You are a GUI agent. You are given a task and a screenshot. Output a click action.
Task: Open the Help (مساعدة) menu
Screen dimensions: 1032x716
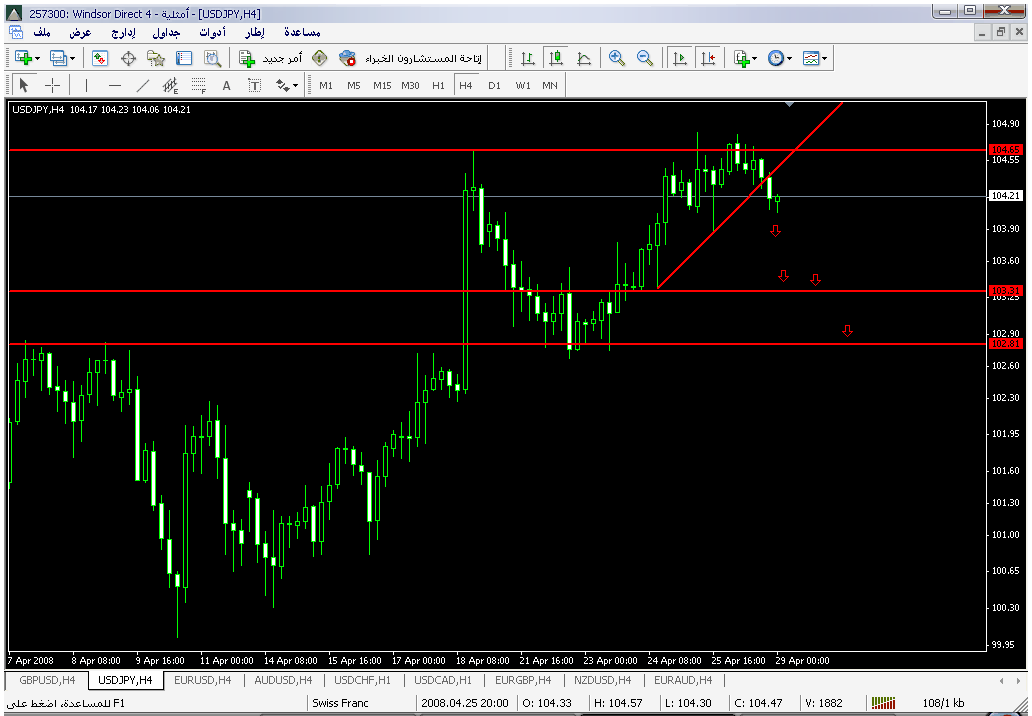pyautogui.click(x=302, y=32)
